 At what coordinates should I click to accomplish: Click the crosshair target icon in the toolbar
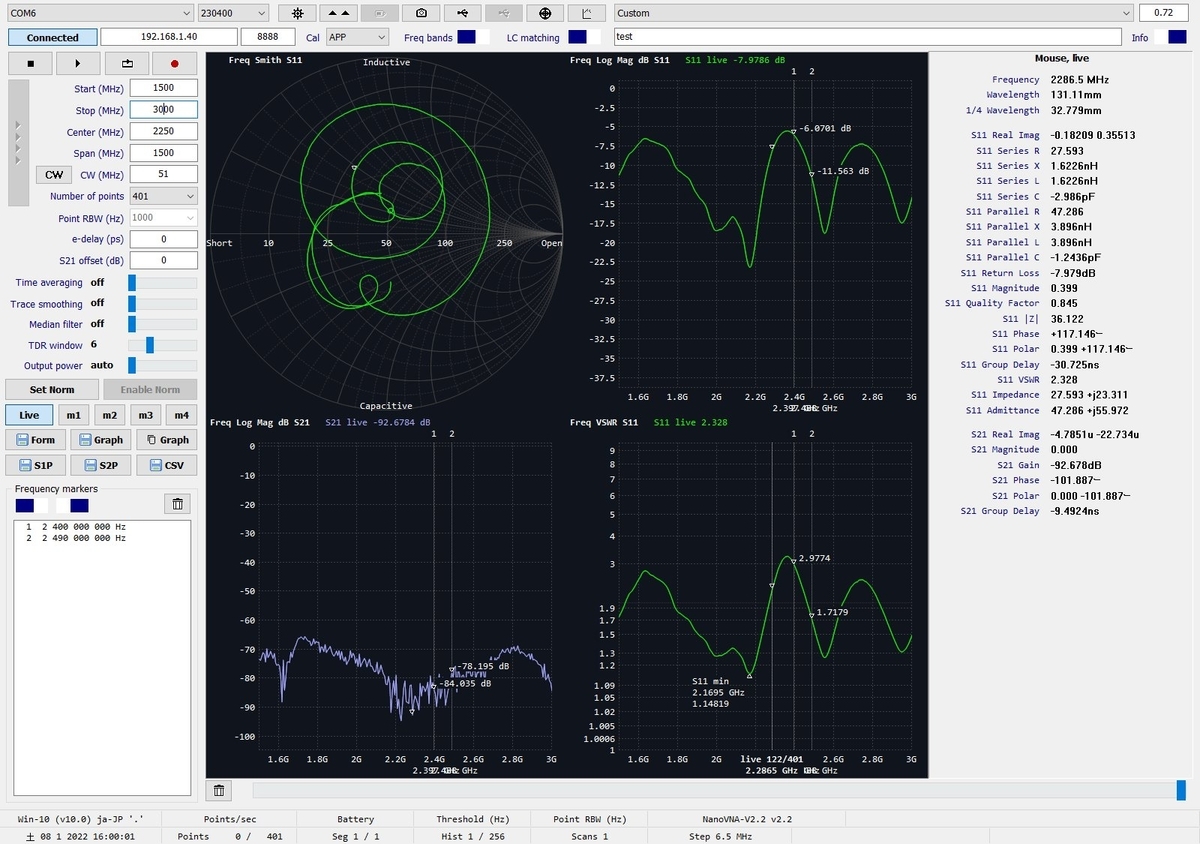pyautogui.click(x=544, y=13)
